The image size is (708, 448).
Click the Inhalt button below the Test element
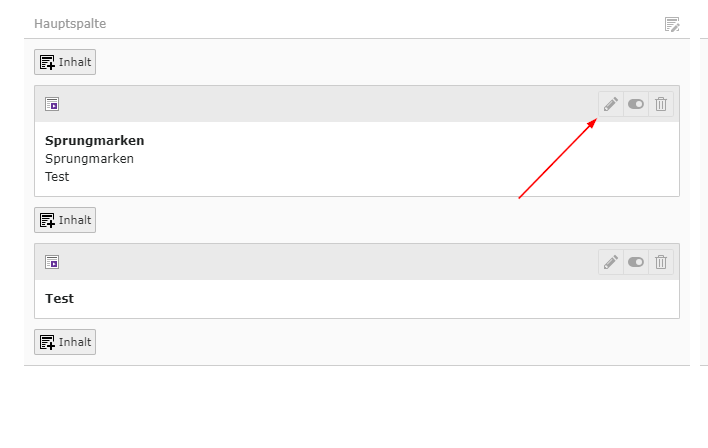click(x=65, y=342)
